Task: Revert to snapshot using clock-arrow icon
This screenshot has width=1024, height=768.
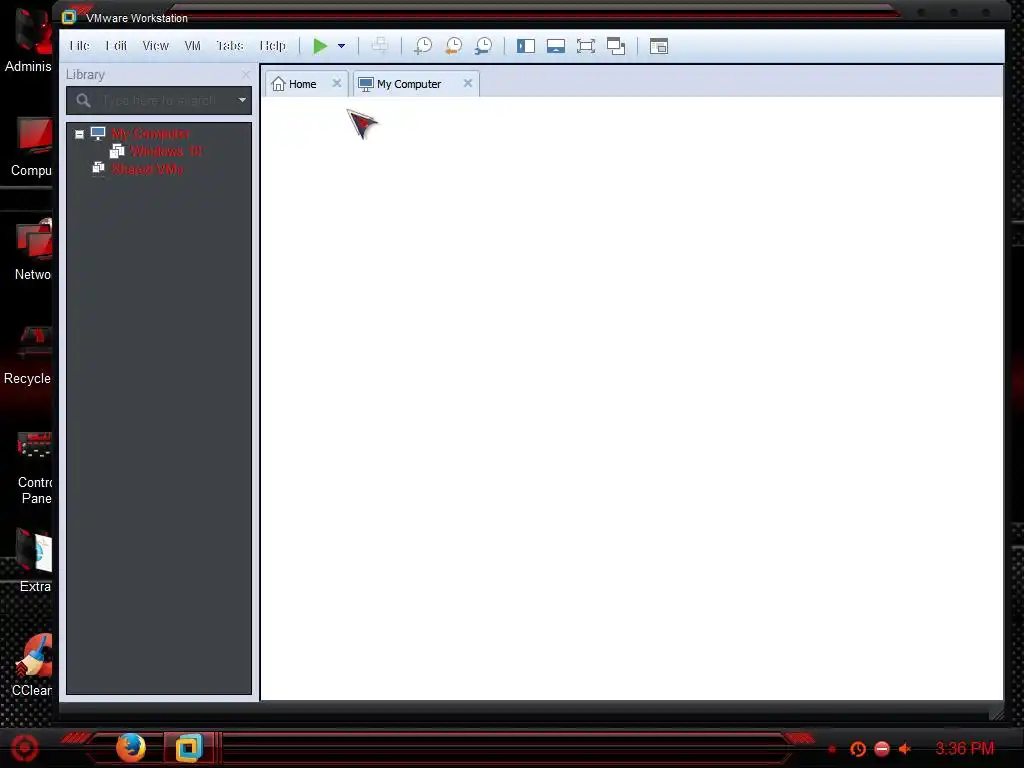Action: (x=453, y=46)
